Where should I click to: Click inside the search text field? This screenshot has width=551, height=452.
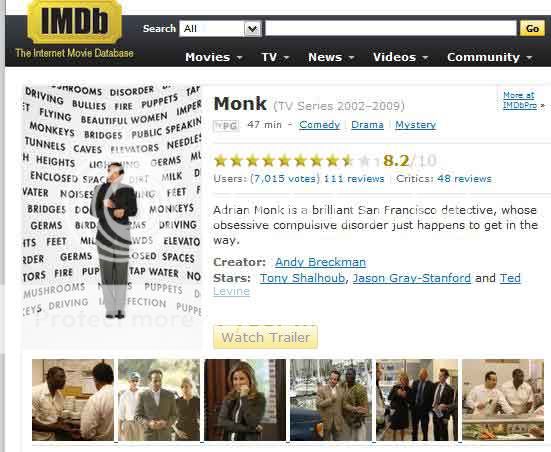(391, 28)
